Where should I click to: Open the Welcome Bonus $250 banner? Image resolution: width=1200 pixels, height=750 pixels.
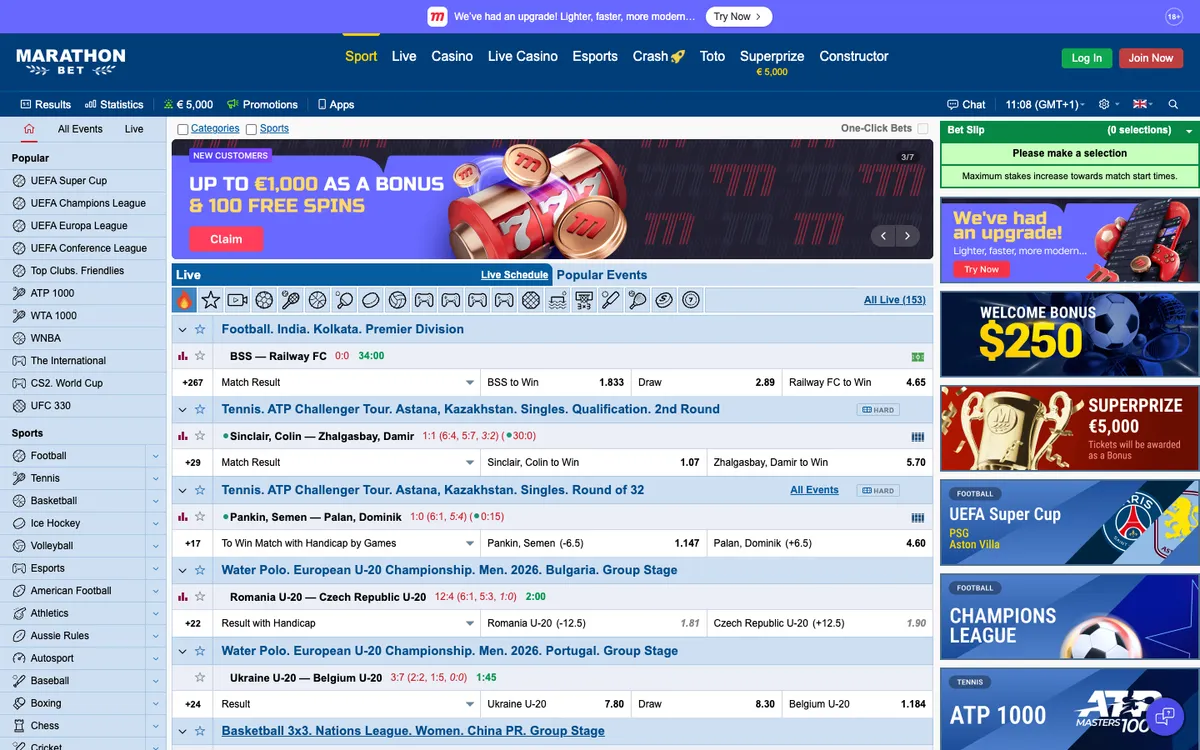1069,334
